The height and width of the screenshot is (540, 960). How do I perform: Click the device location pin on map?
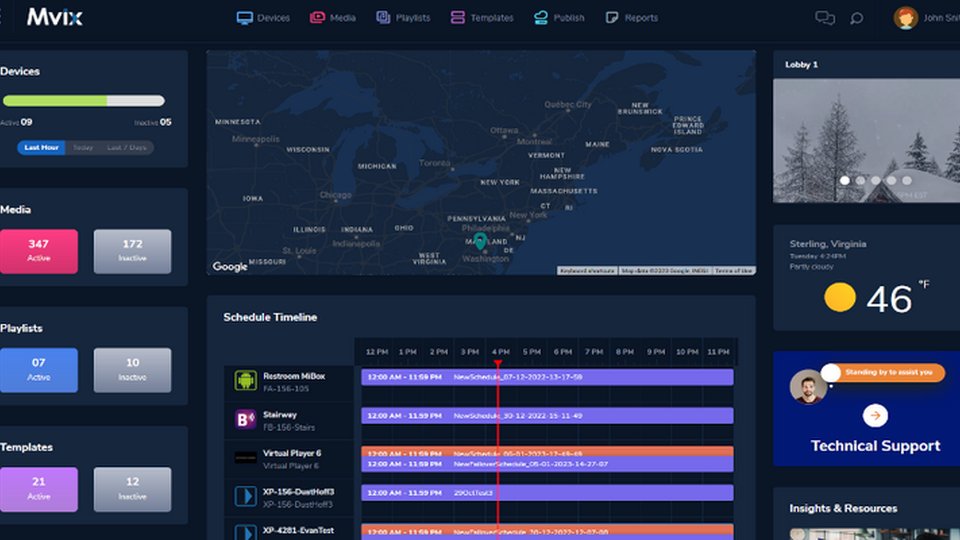(480, 241)
